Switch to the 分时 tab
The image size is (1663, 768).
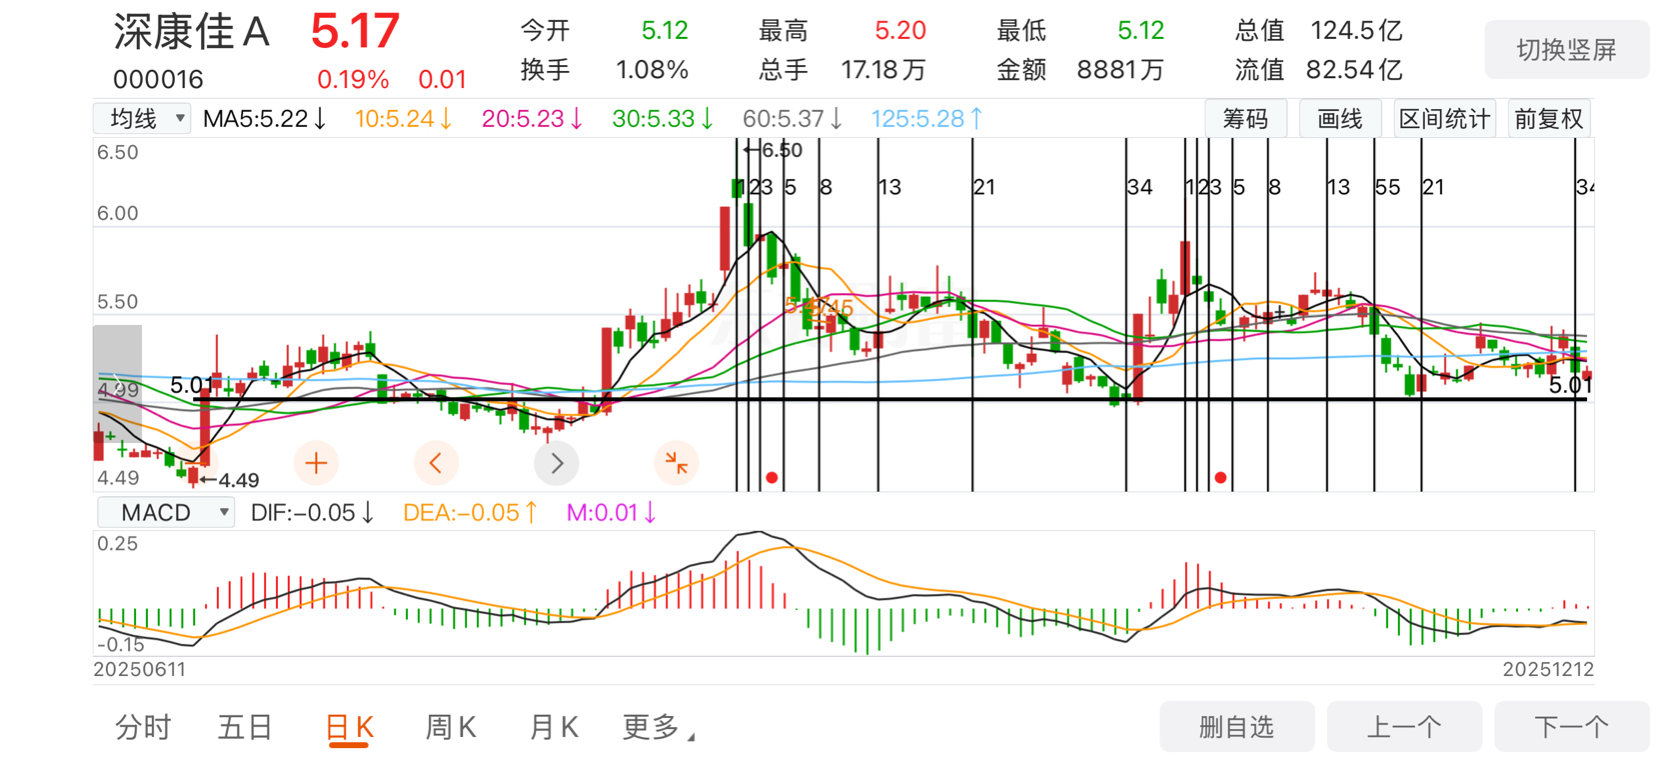click(x=143, y=727)
